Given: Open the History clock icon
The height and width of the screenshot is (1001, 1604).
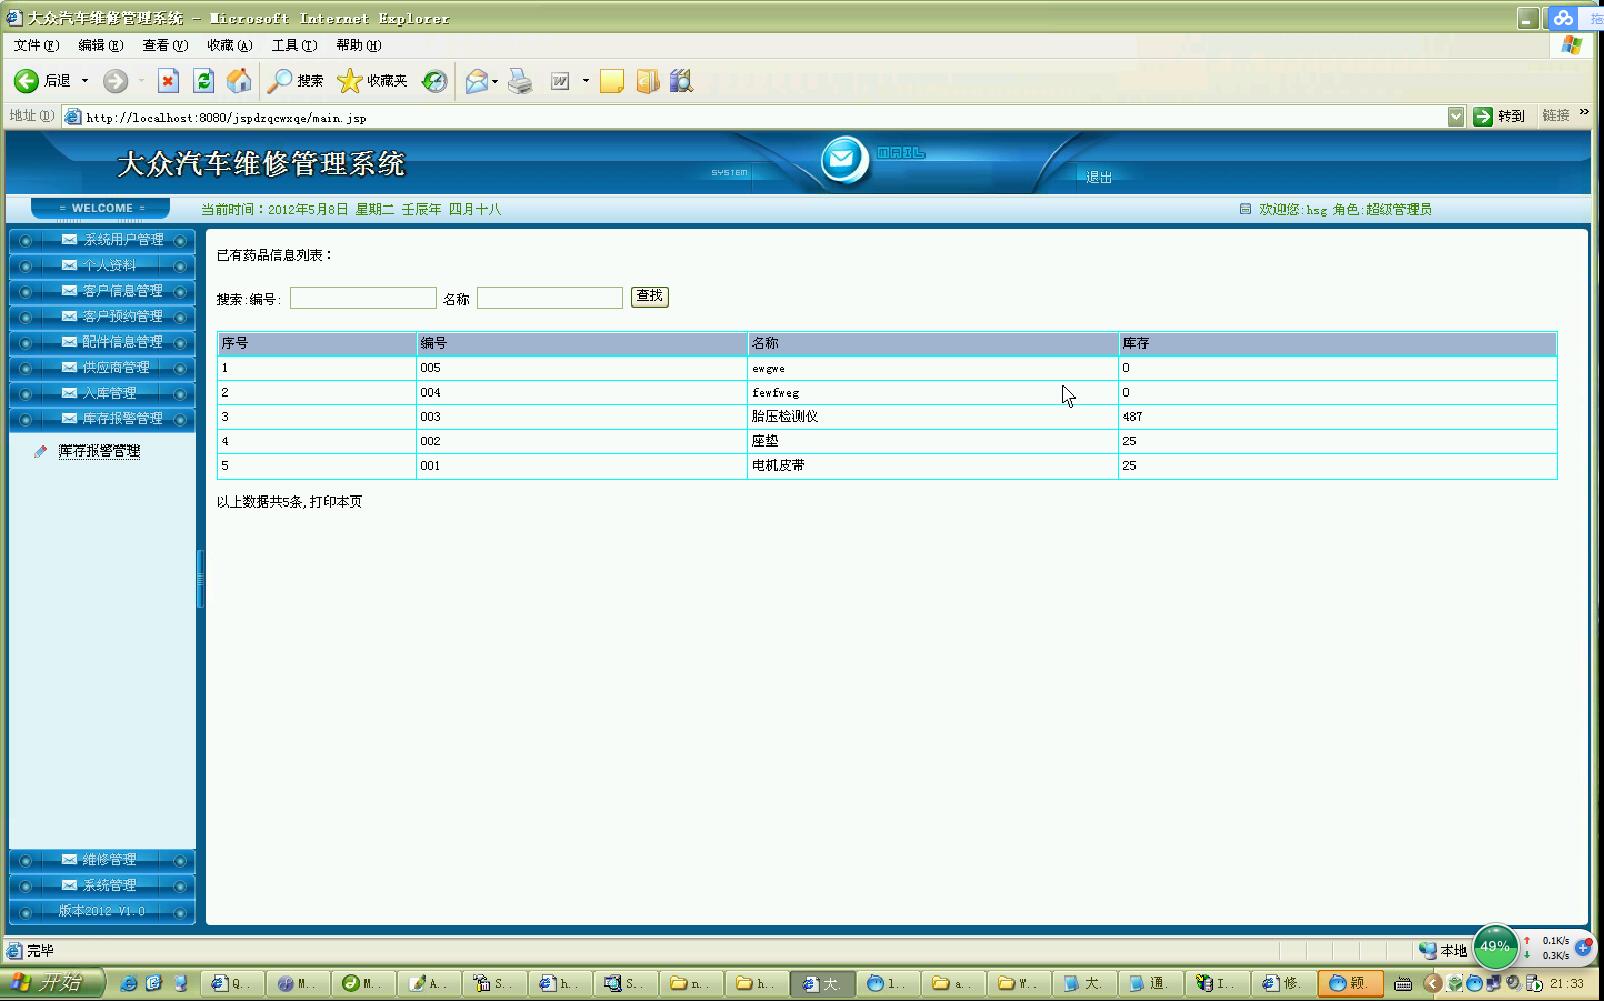Looking at the screenshot, I should [x=434, y=81].
